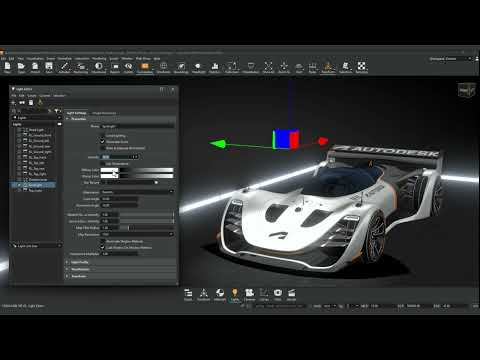The height and width of the screenshot is (360, 480).
Task: Select the Light Settings tab
Action: (x=76, y=113)
